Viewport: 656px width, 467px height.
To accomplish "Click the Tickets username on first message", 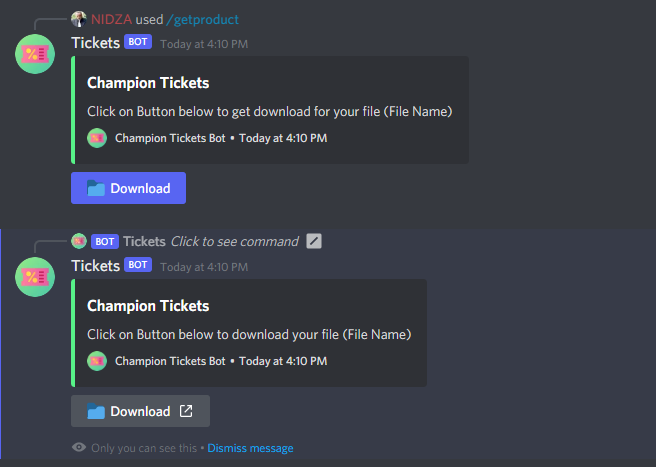I will coord(95,43).
